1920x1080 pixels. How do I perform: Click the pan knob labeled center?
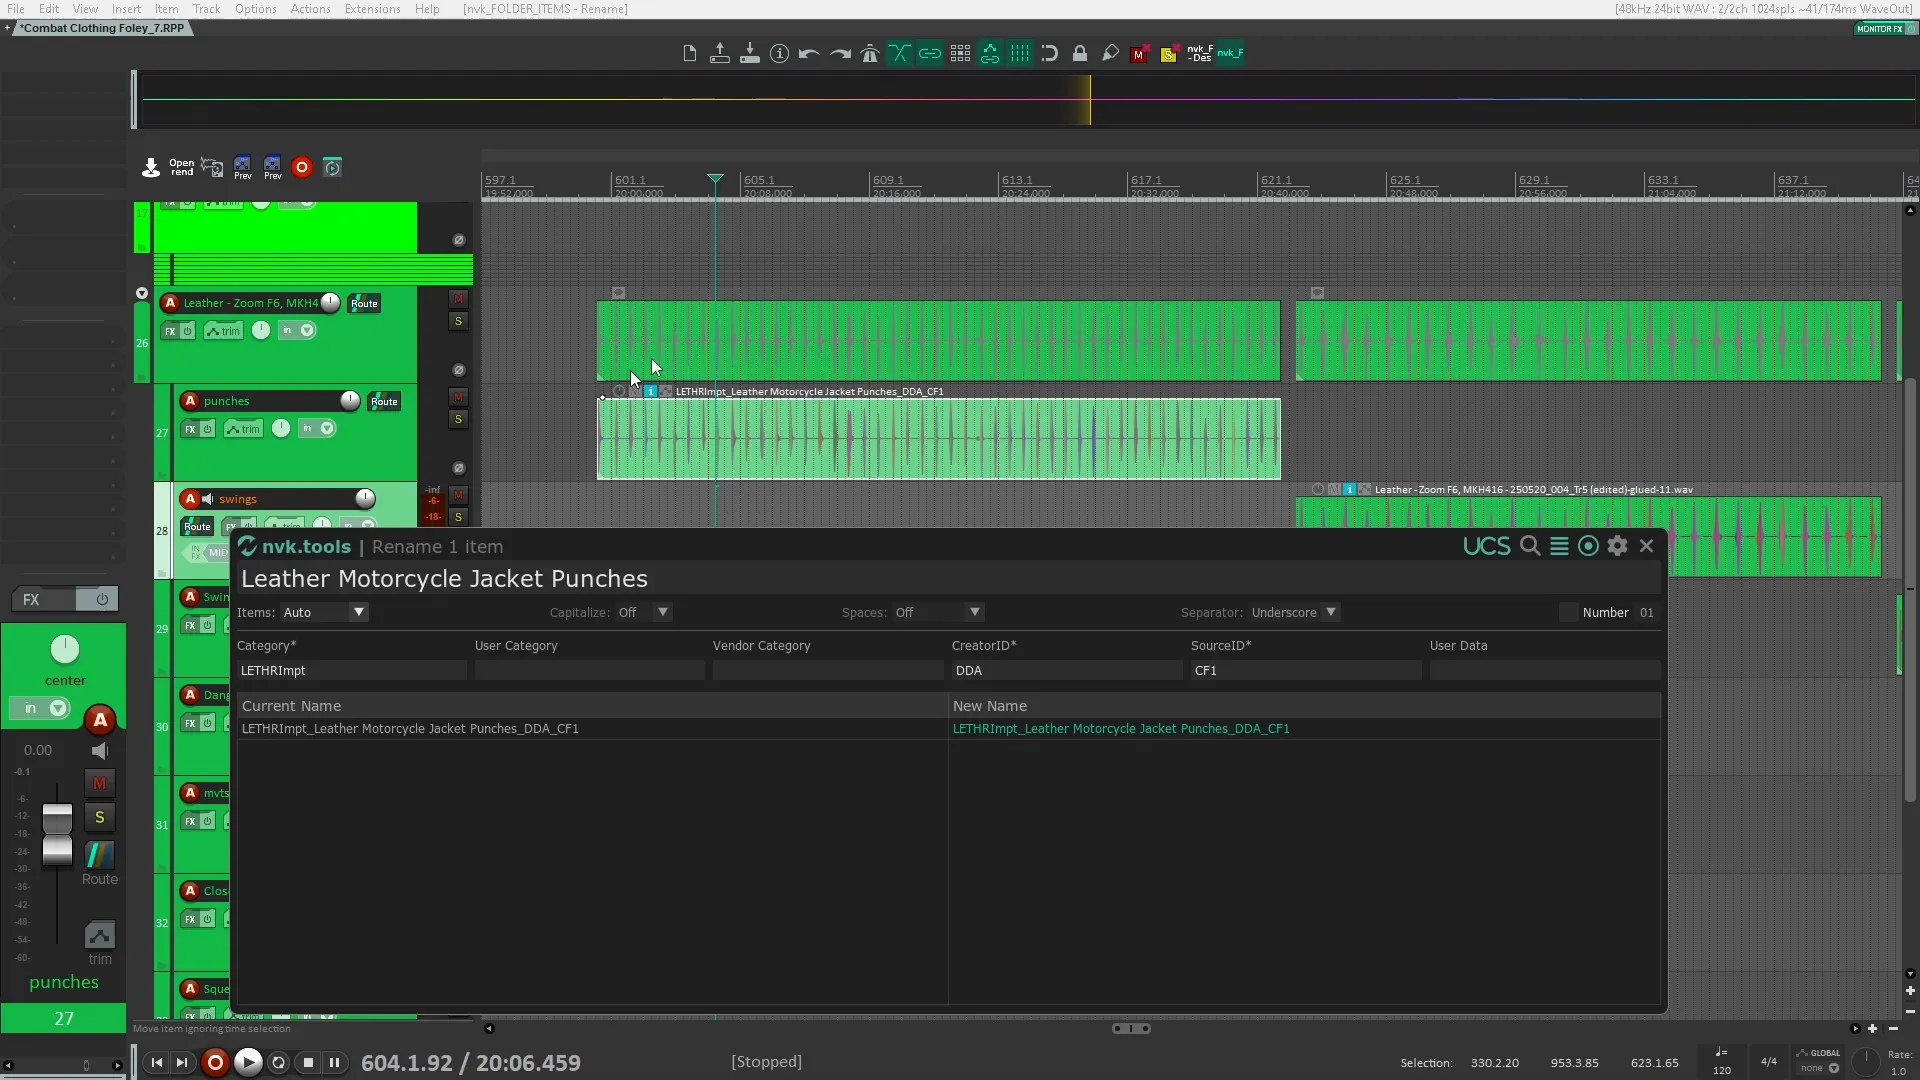click(65, 650)
